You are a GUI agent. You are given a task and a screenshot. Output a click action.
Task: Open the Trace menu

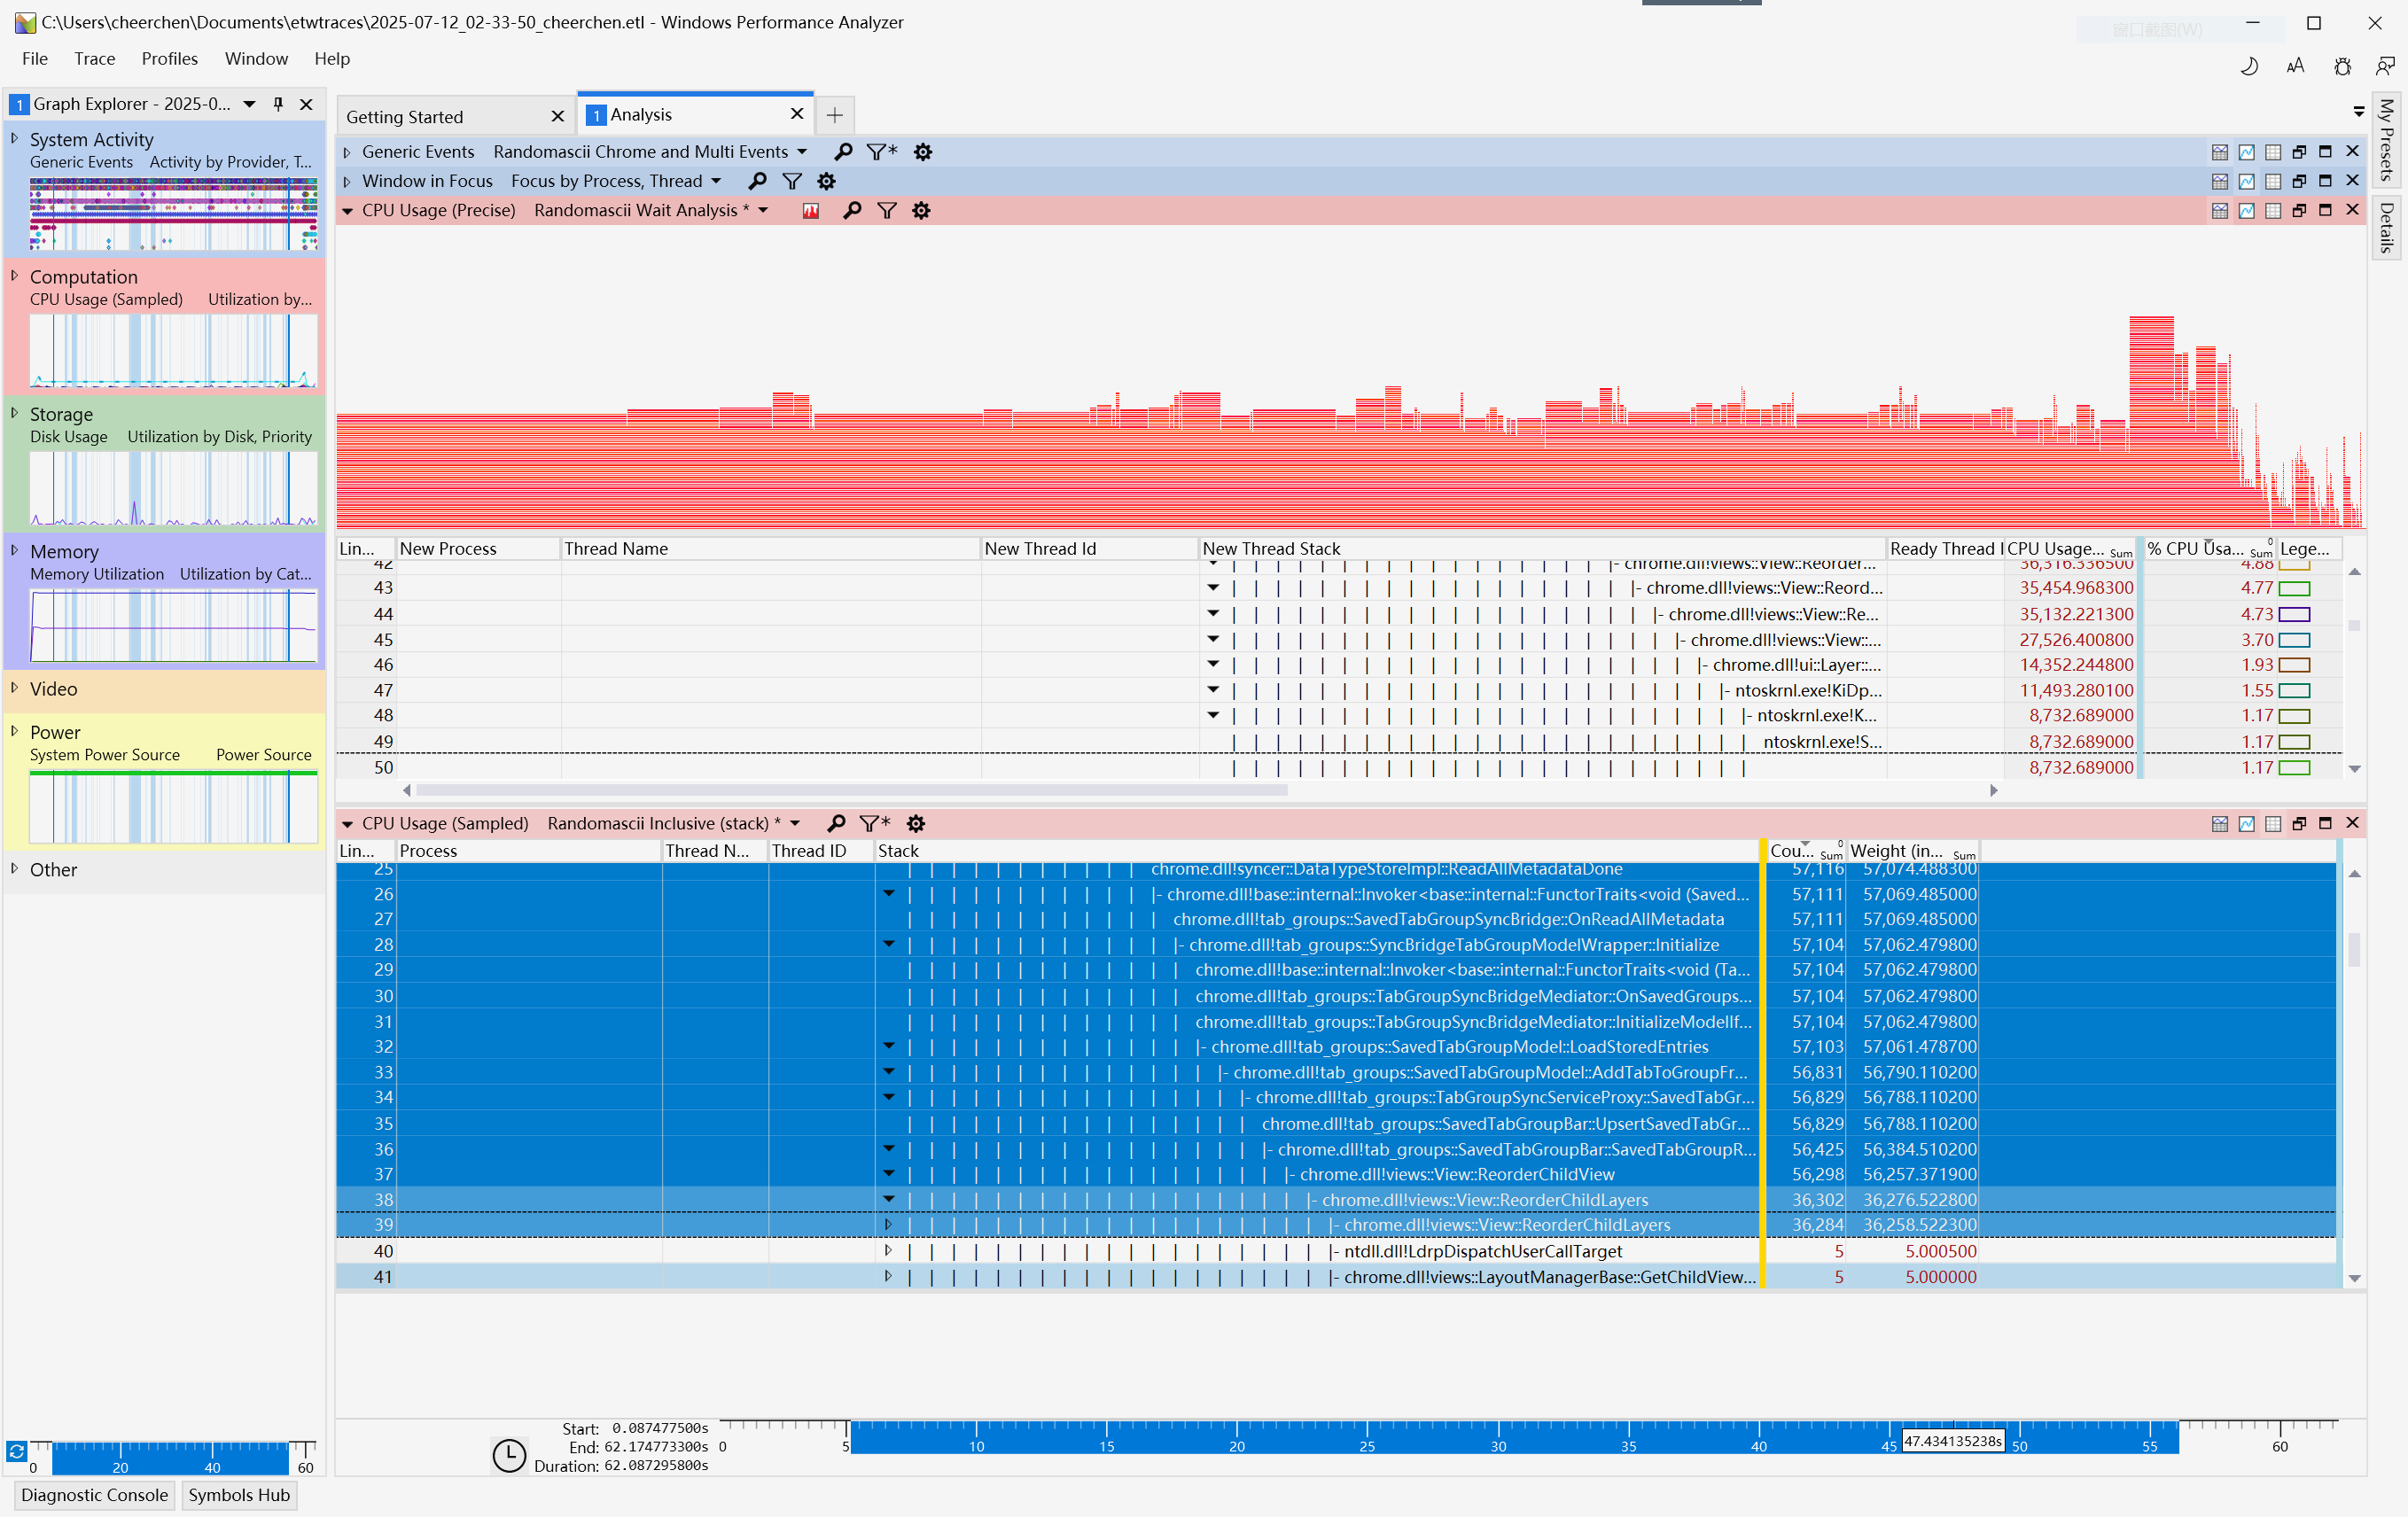[94, 58]
